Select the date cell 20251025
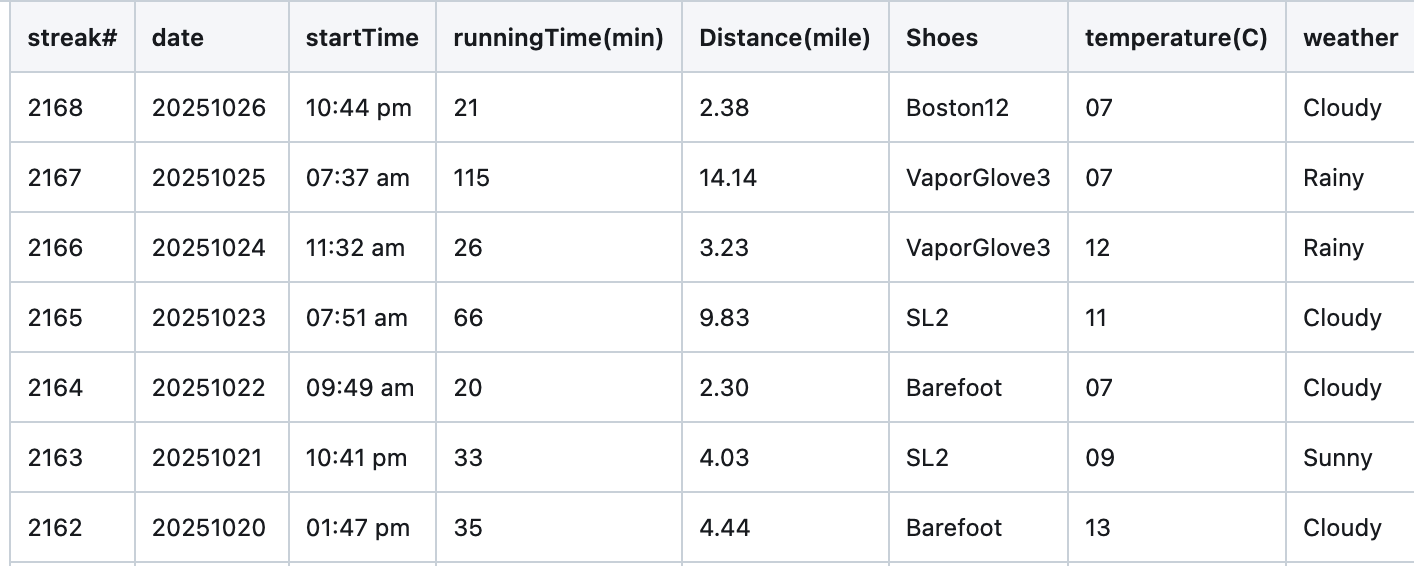1414x566 pixels. coord(209,178)
